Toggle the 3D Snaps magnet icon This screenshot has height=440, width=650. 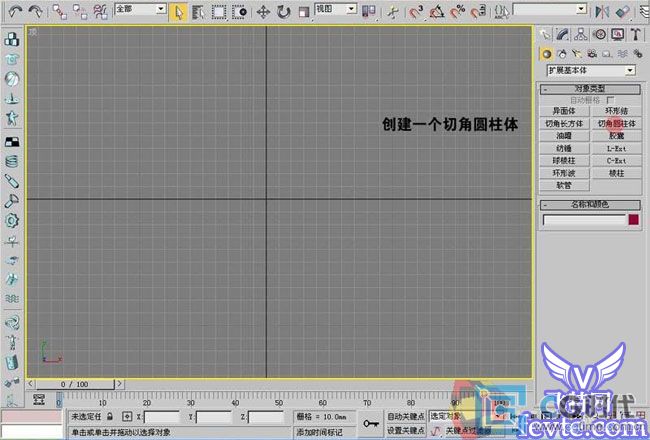pyautogui.click(x=416, y=12)
